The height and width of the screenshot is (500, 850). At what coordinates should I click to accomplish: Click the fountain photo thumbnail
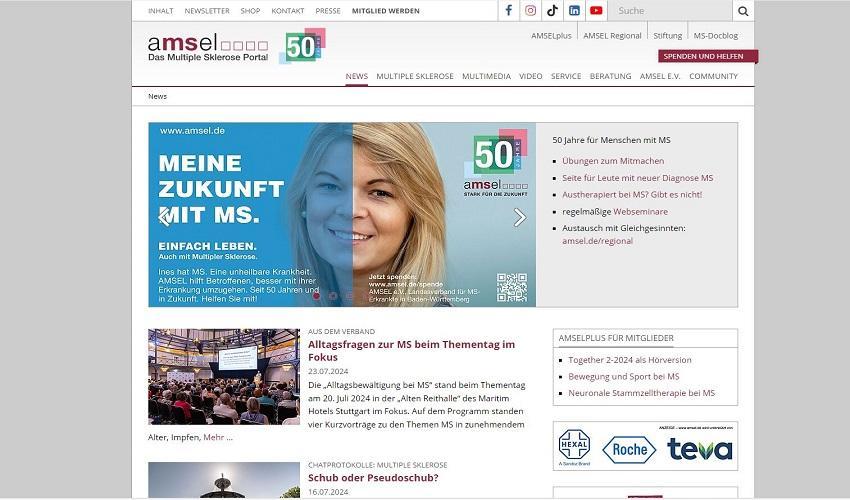coord(224,480)
